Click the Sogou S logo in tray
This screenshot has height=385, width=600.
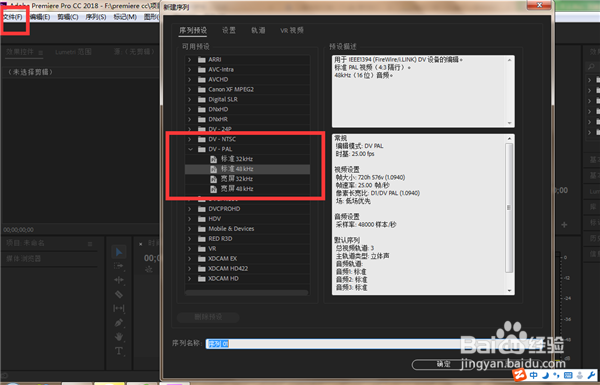pos(518,375)
